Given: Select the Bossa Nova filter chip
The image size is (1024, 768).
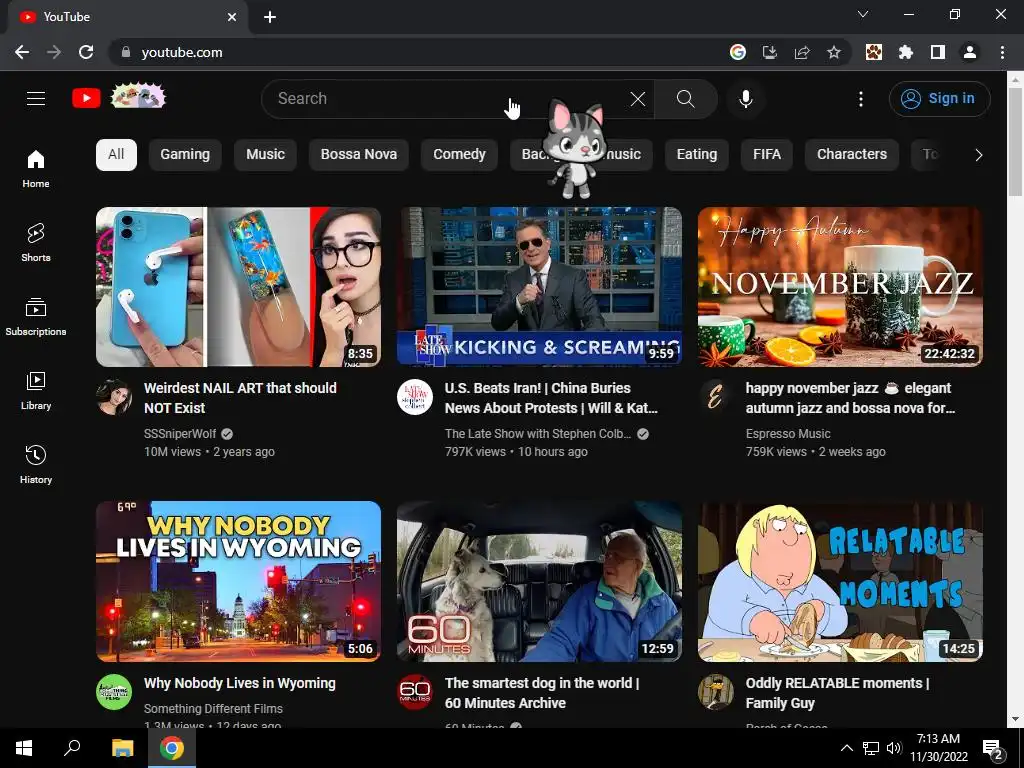Looking at the screenshot, I should [x=359, y=155].
